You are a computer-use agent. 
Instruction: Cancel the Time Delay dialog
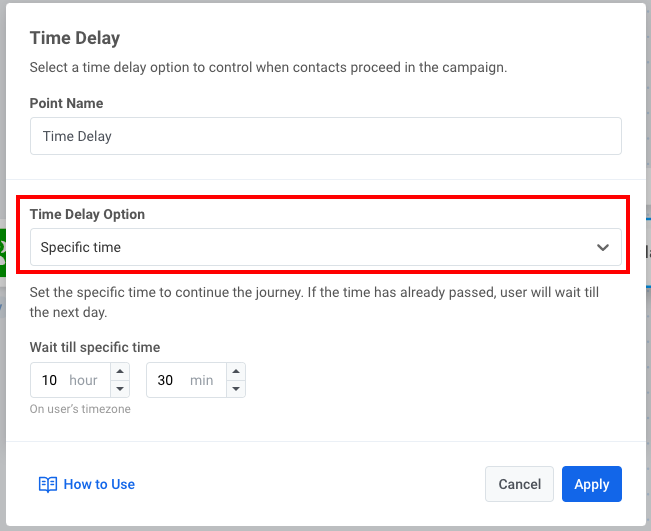(x=519, y=484)
